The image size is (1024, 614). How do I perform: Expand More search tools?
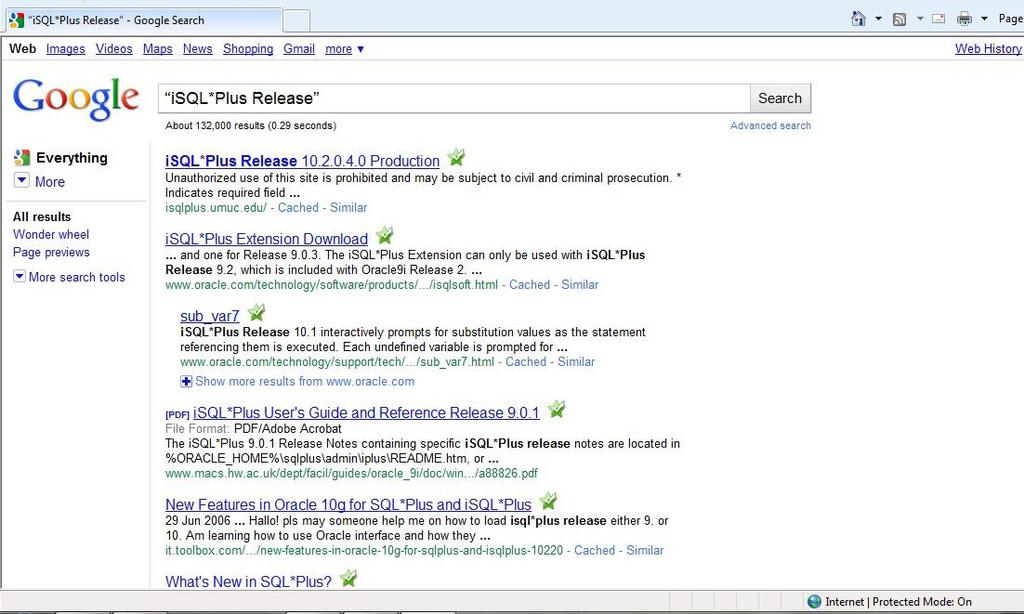click(x=69, y=277)
